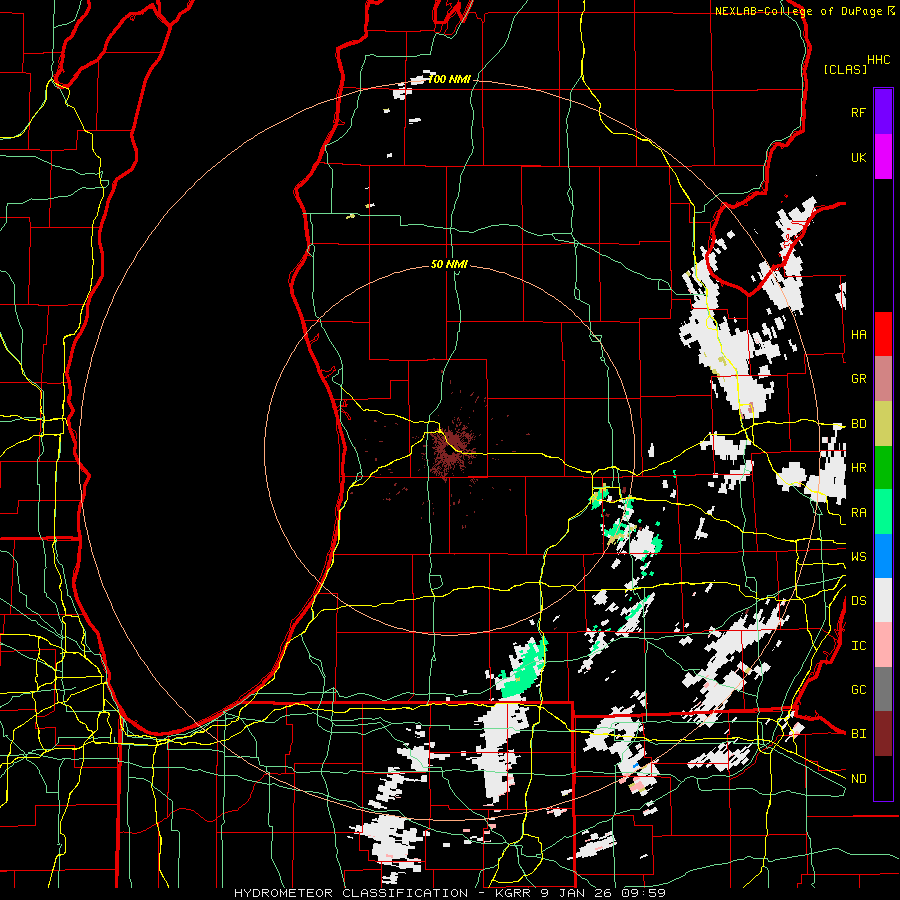Viewport: 900px width, 900px height.
Task: Click the [CLAS] units label
Action: click(x=845, y=69)
